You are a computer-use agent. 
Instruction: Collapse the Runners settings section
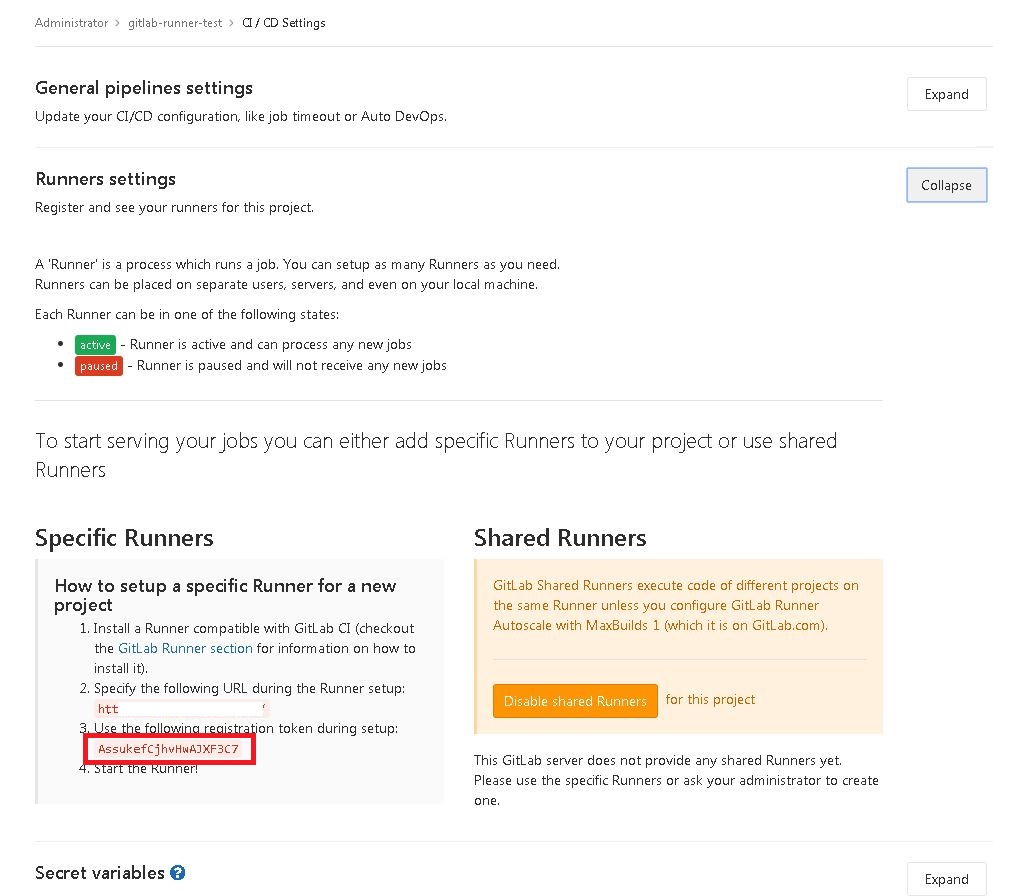pos(946,185)
